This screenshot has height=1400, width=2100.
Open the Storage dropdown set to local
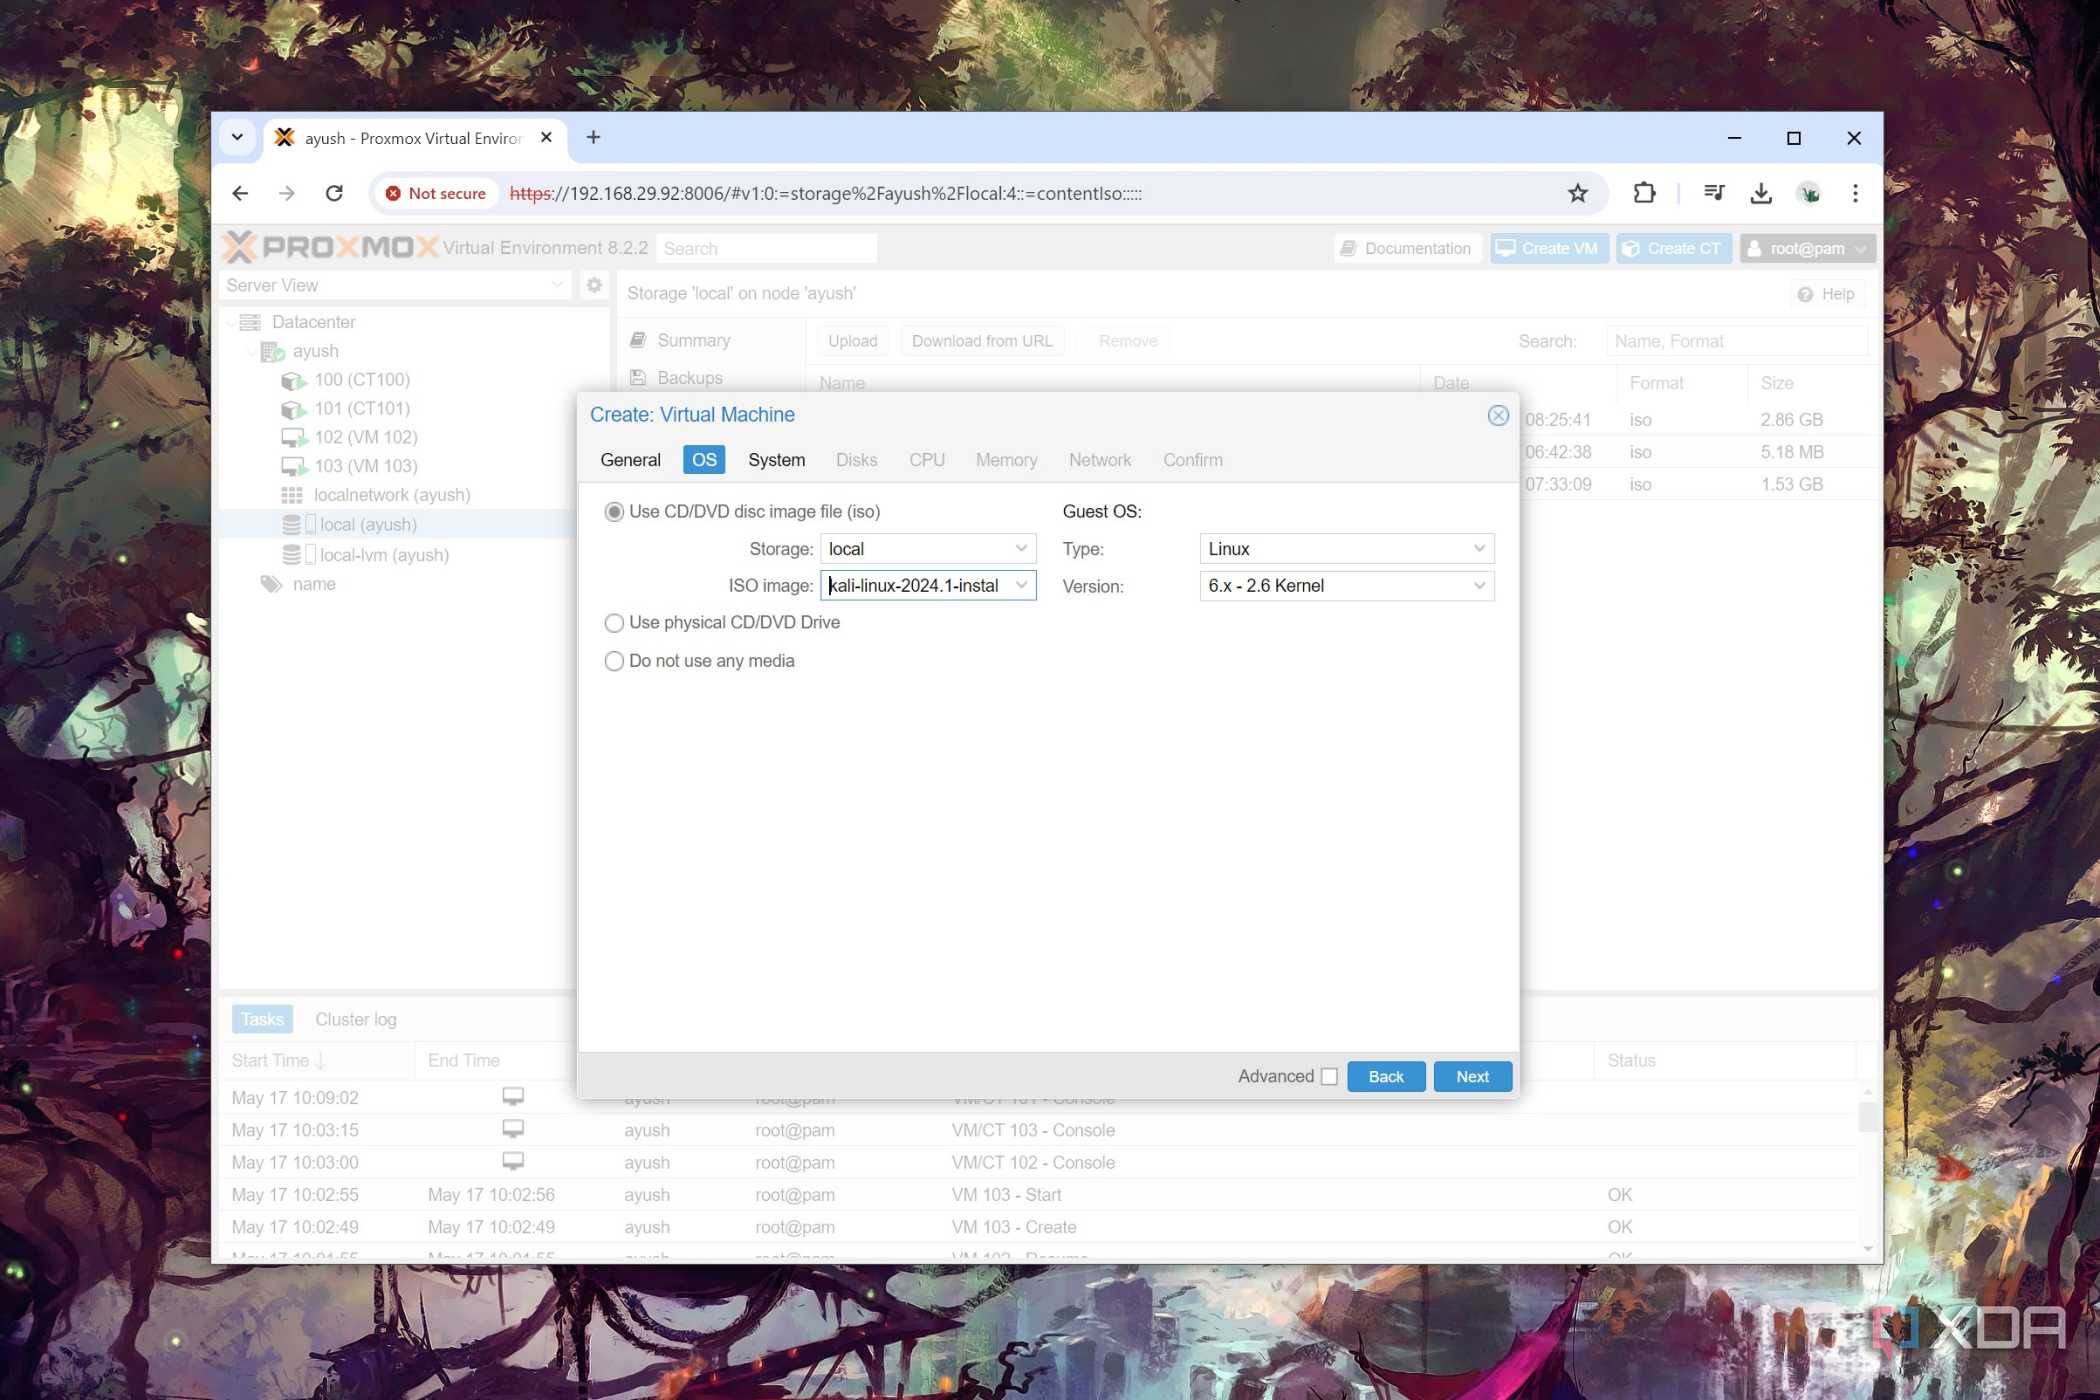[927, 548]
